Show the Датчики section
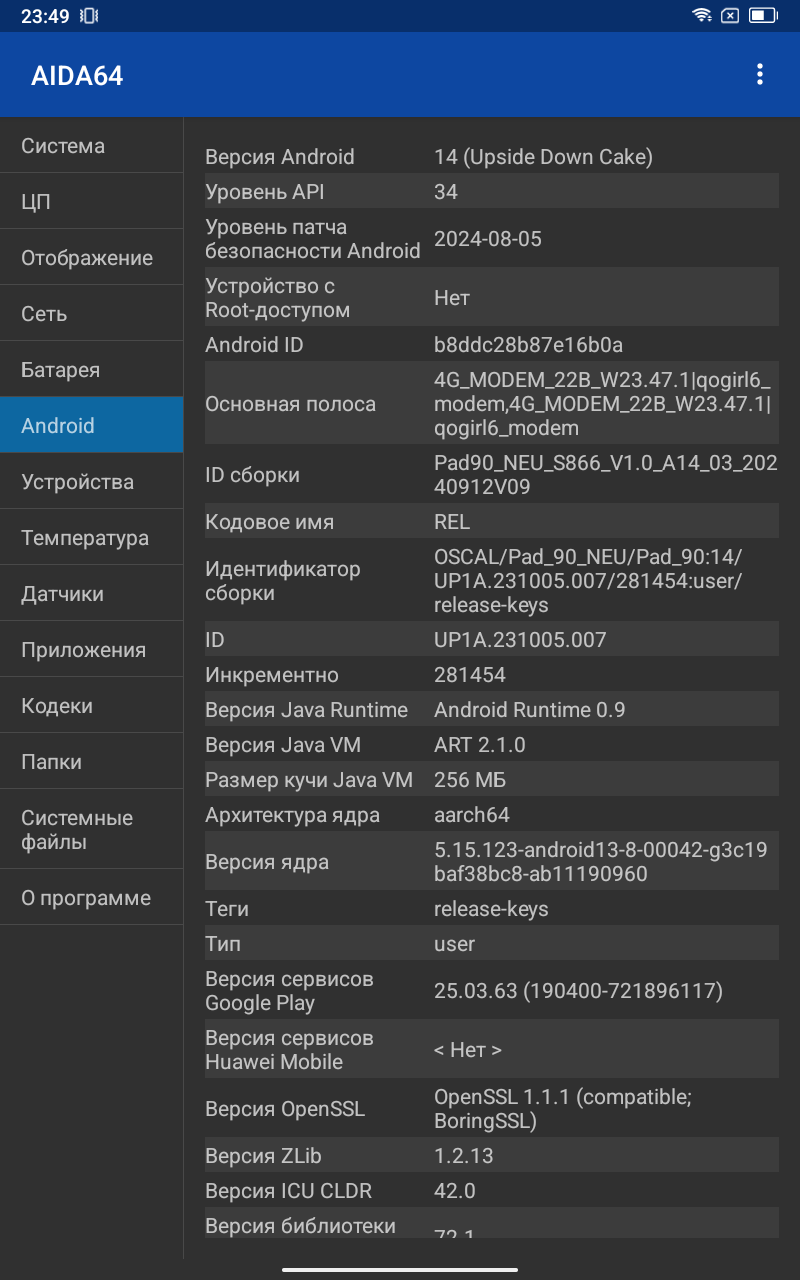Image resolution: width=800 pixels, height=1280 pixels. [92, 594]
